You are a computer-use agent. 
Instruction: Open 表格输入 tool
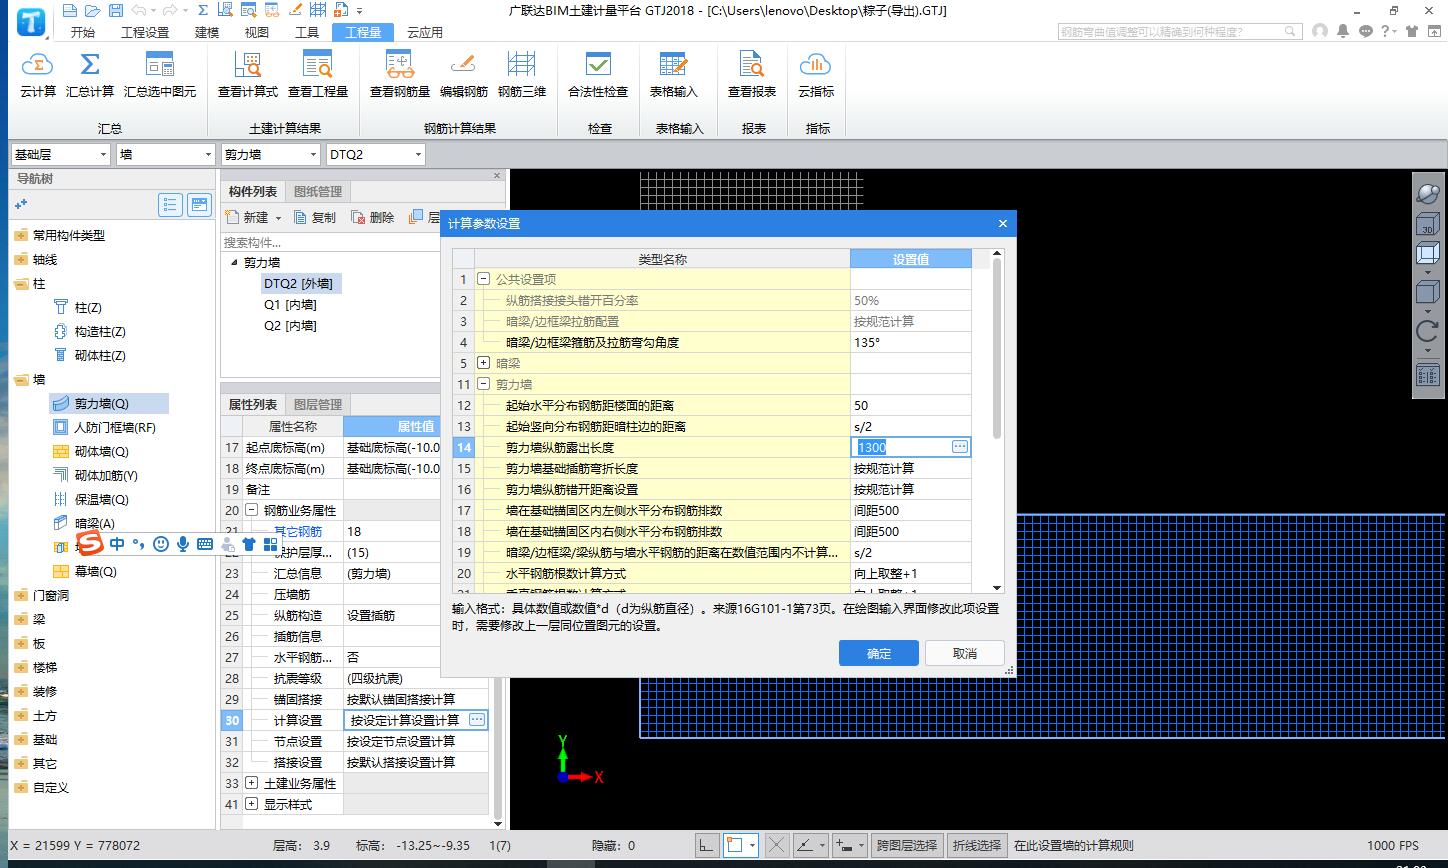(x=674, y=75)
